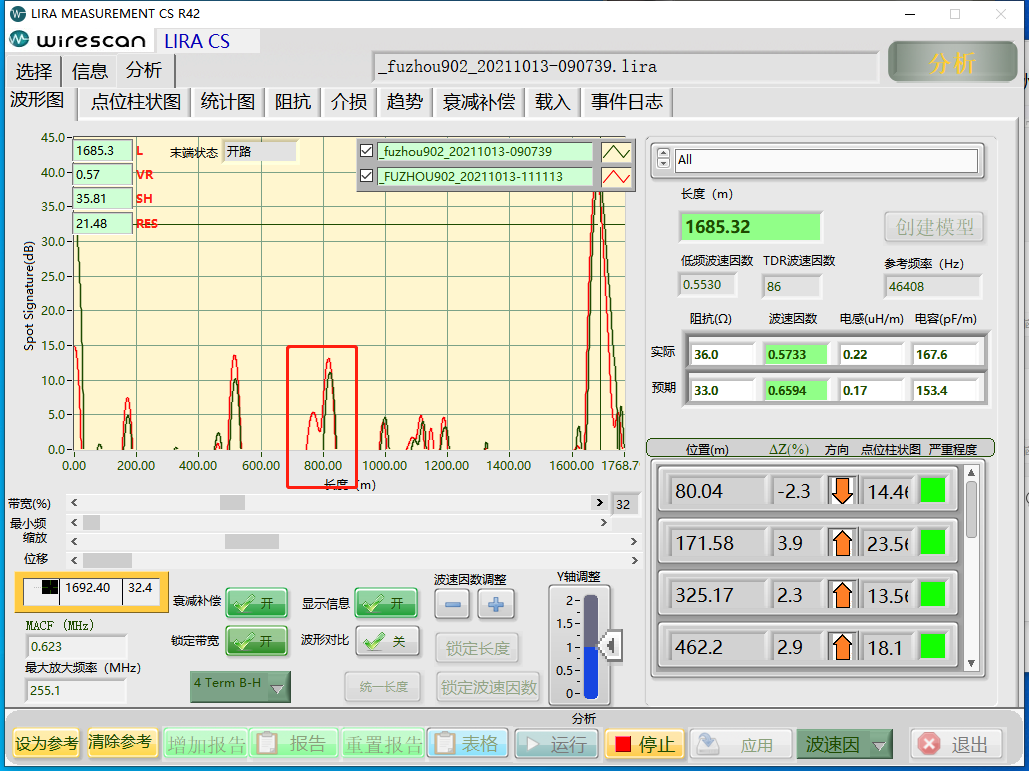
Task: Click the 退出 exit button
Action: (x=956, y=744)
